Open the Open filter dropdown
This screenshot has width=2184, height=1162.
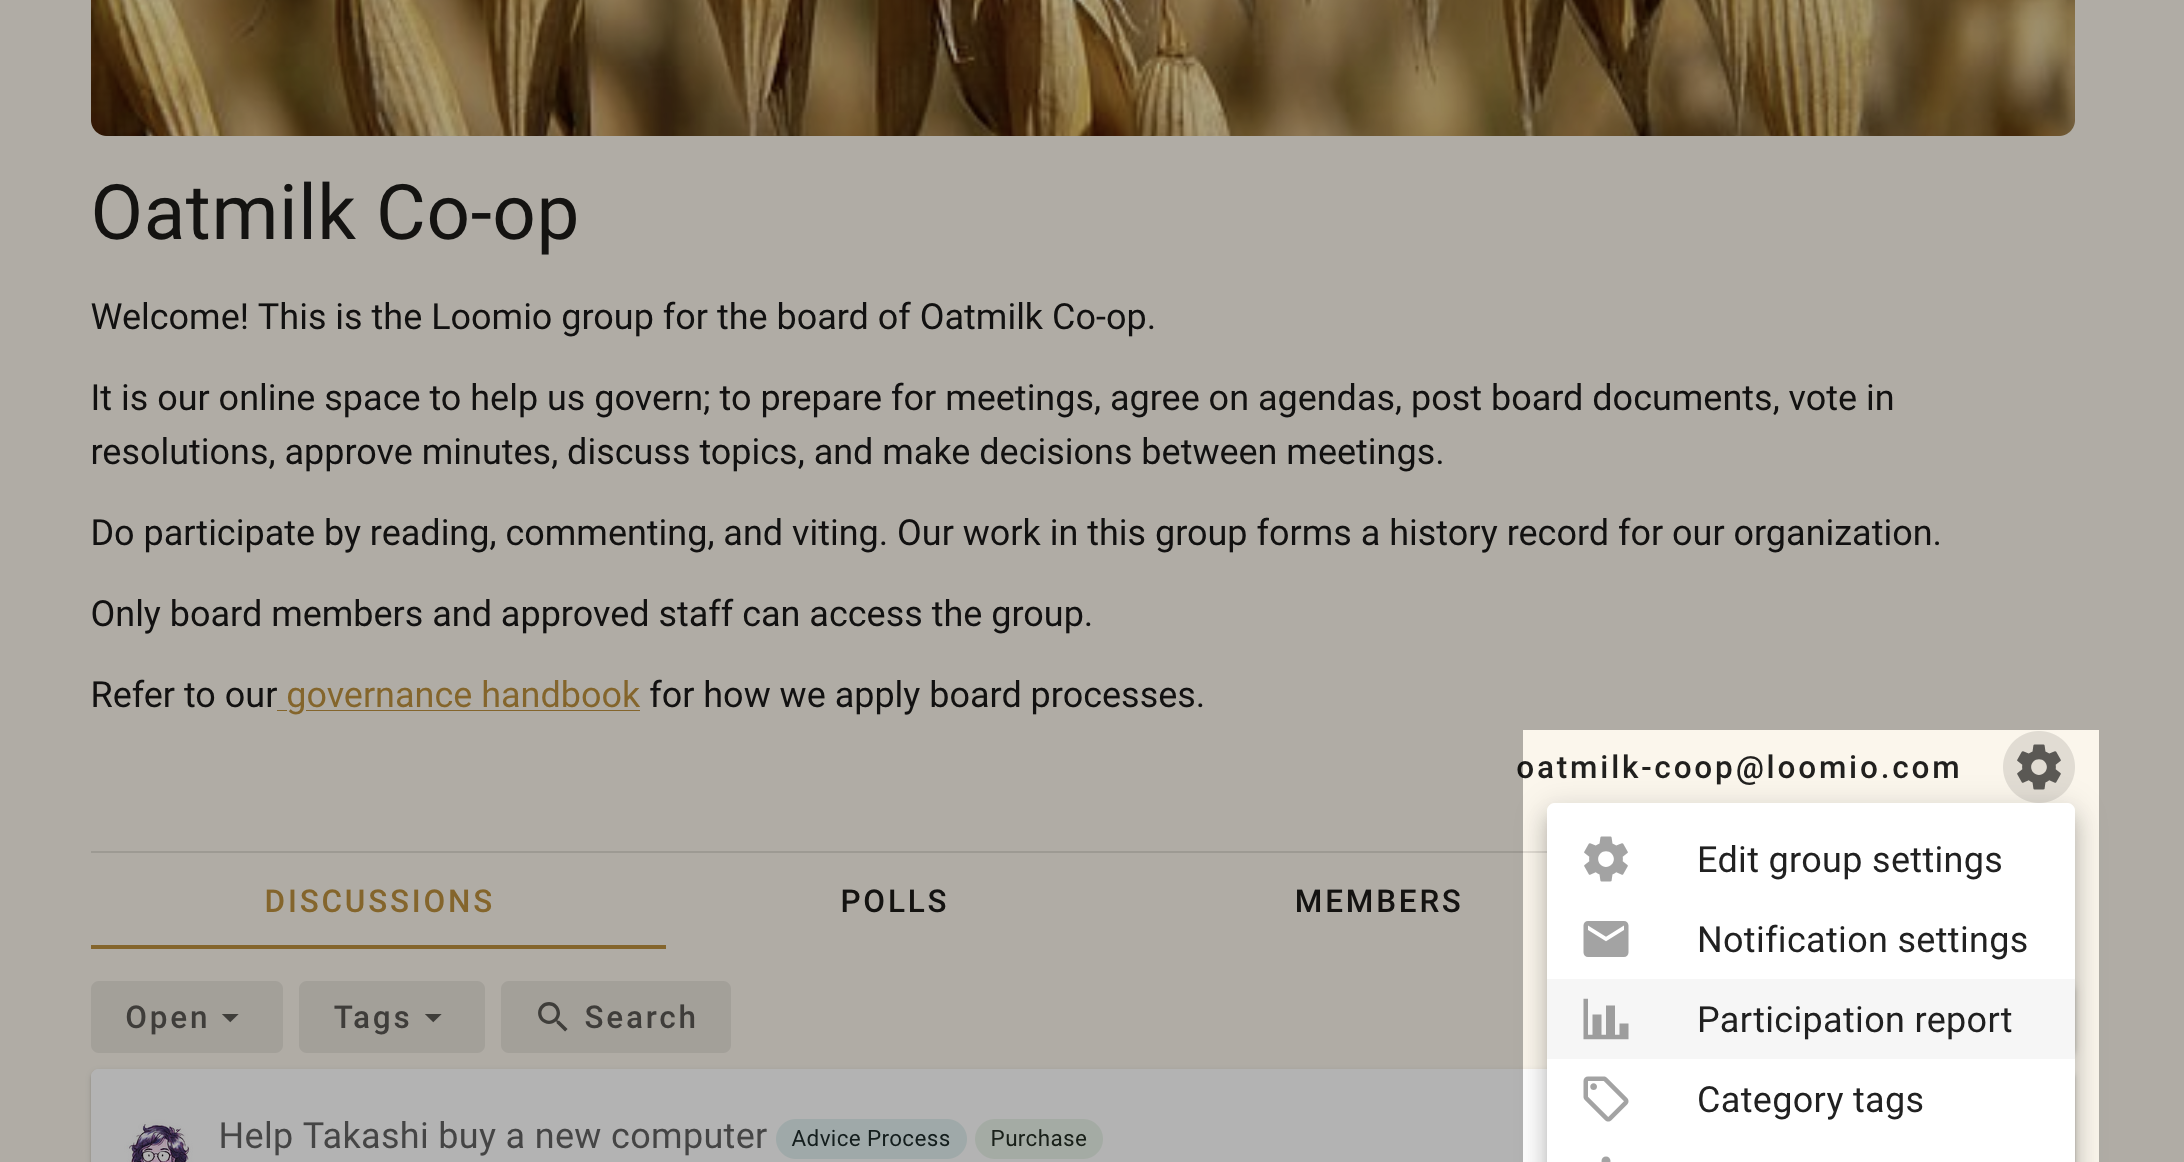click(x=186, y=1016)
